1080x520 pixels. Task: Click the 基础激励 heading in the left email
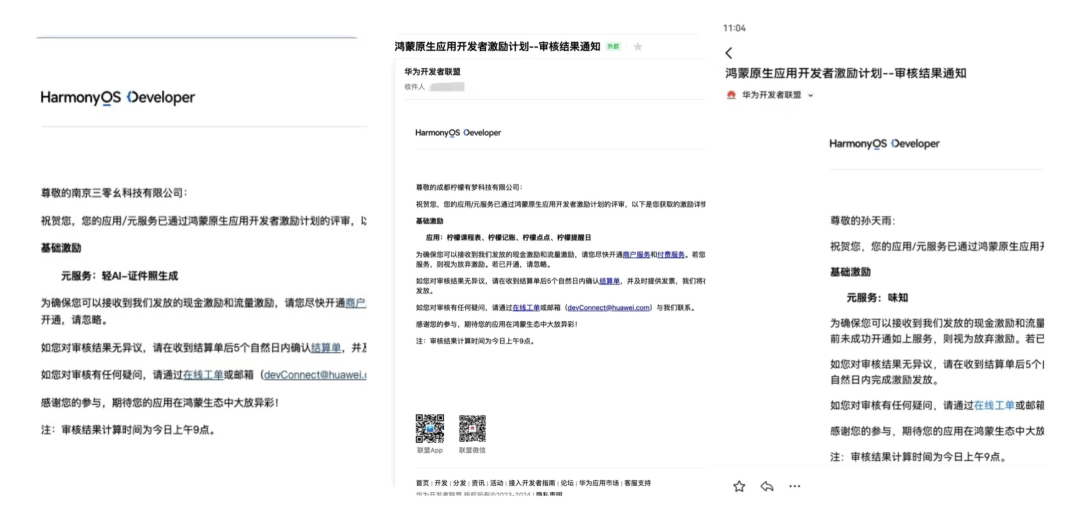[x=61, y=248]
